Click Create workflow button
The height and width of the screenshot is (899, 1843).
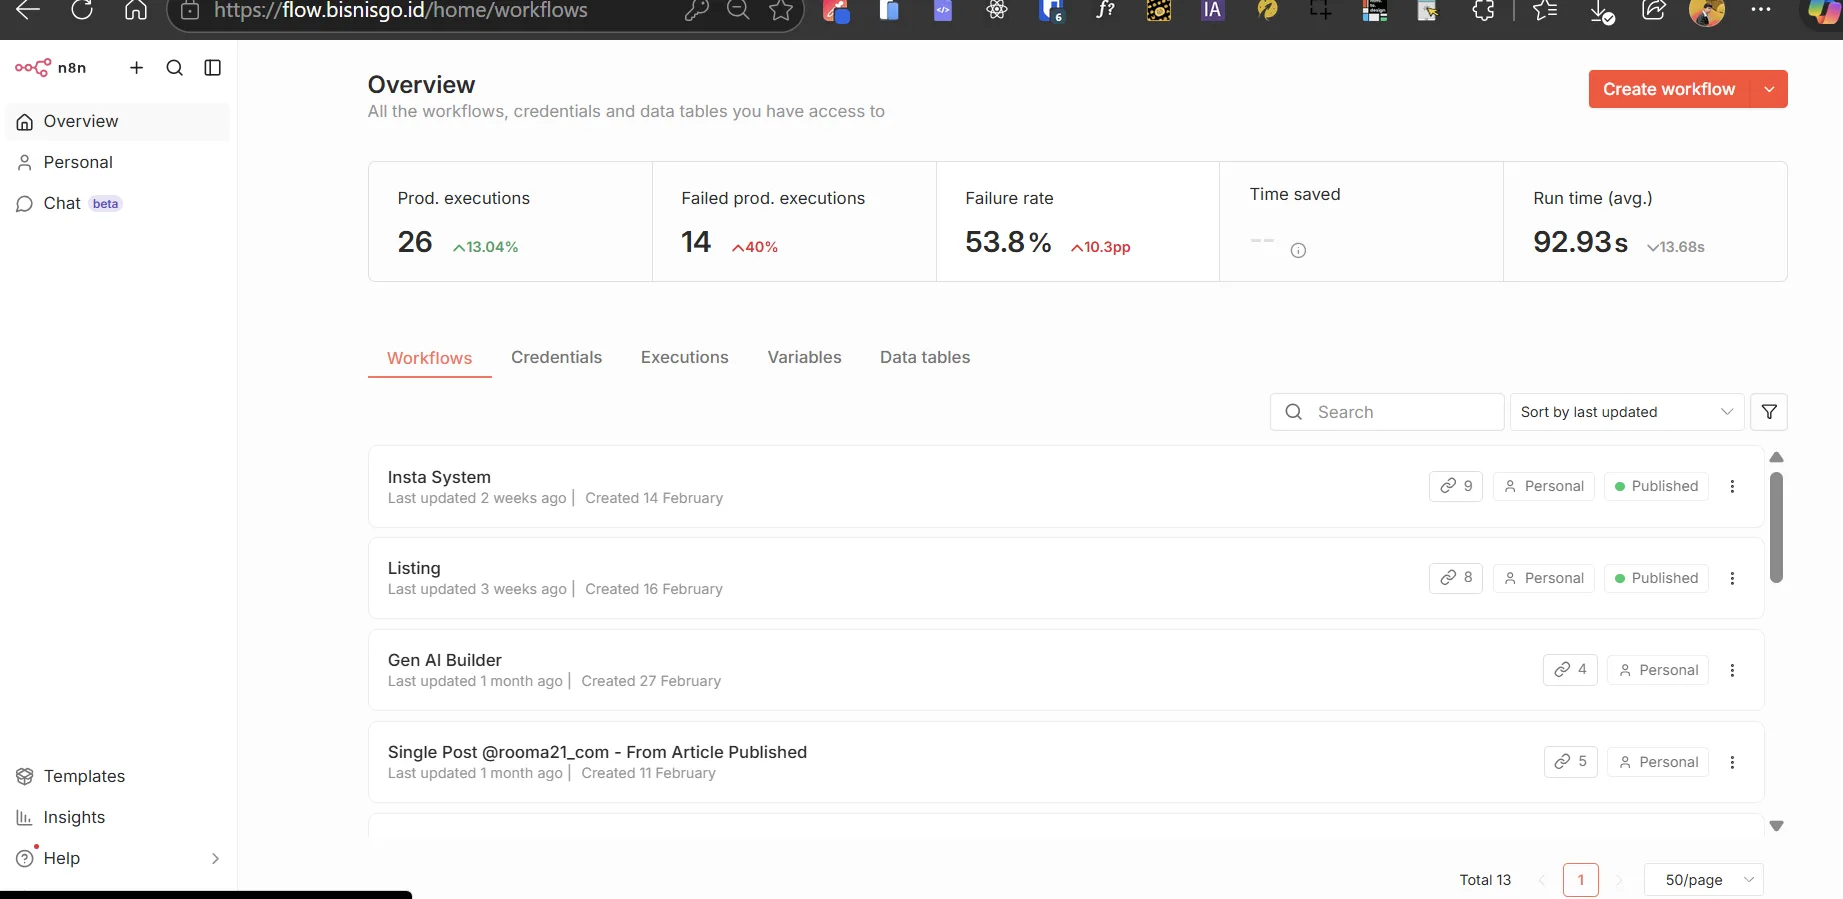click(x=1669, y=89)
